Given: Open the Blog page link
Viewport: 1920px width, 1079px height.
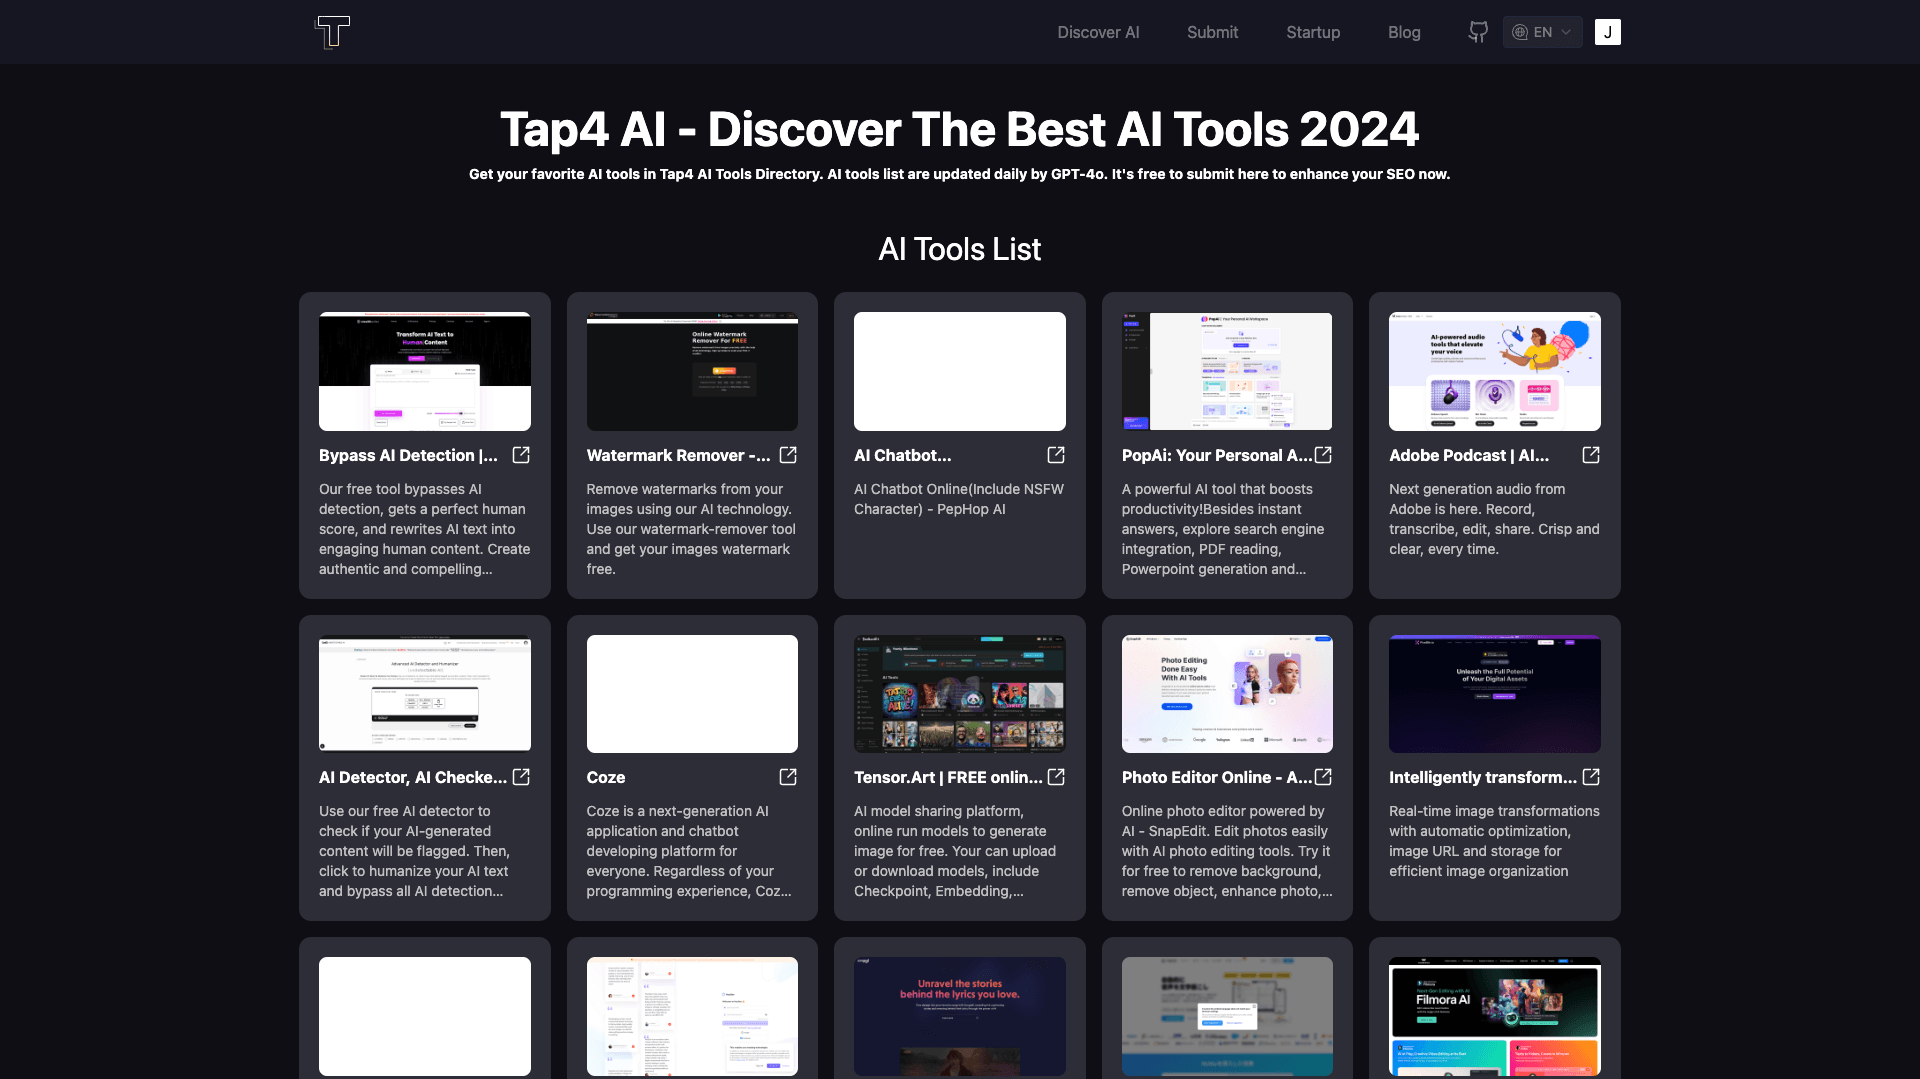Looking at the screenshot, I should click(1404, 32).
